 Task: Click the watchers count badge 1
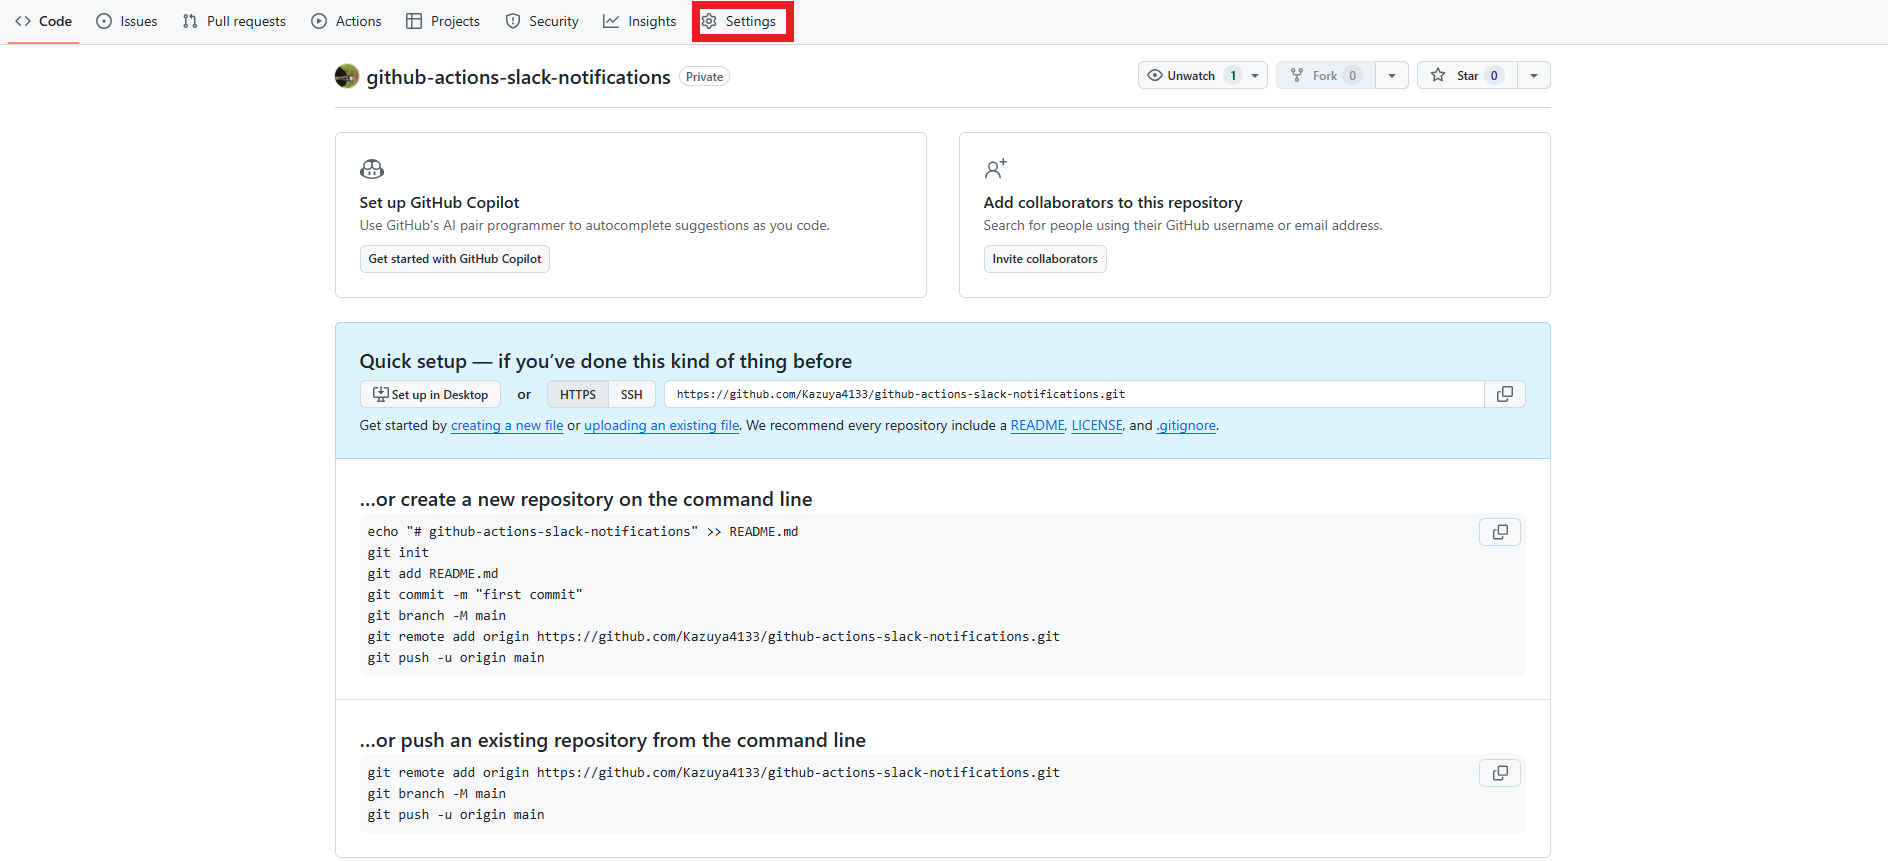(x=1233, y=75)
